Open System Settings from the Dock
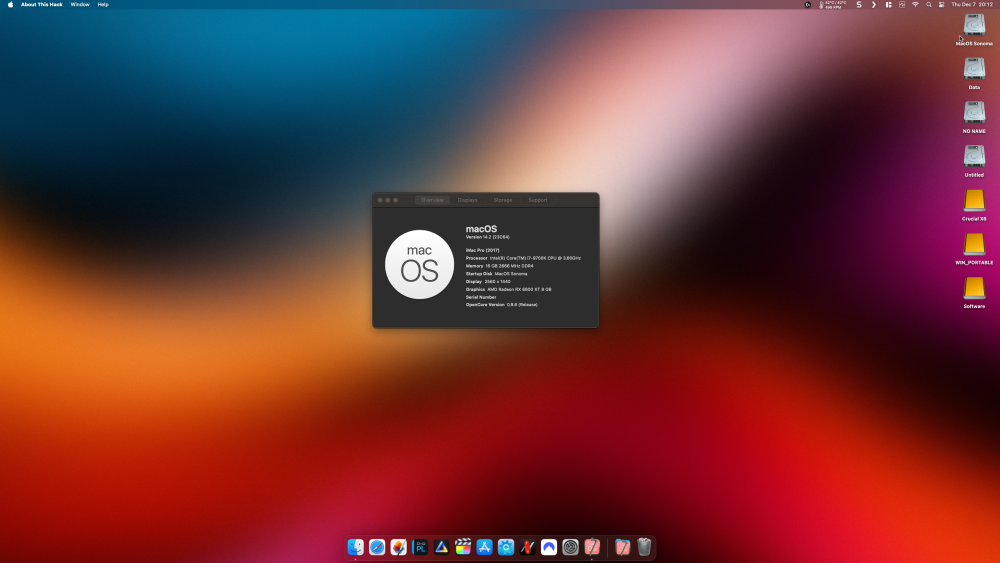1000x563 pixels. (570, 547)
